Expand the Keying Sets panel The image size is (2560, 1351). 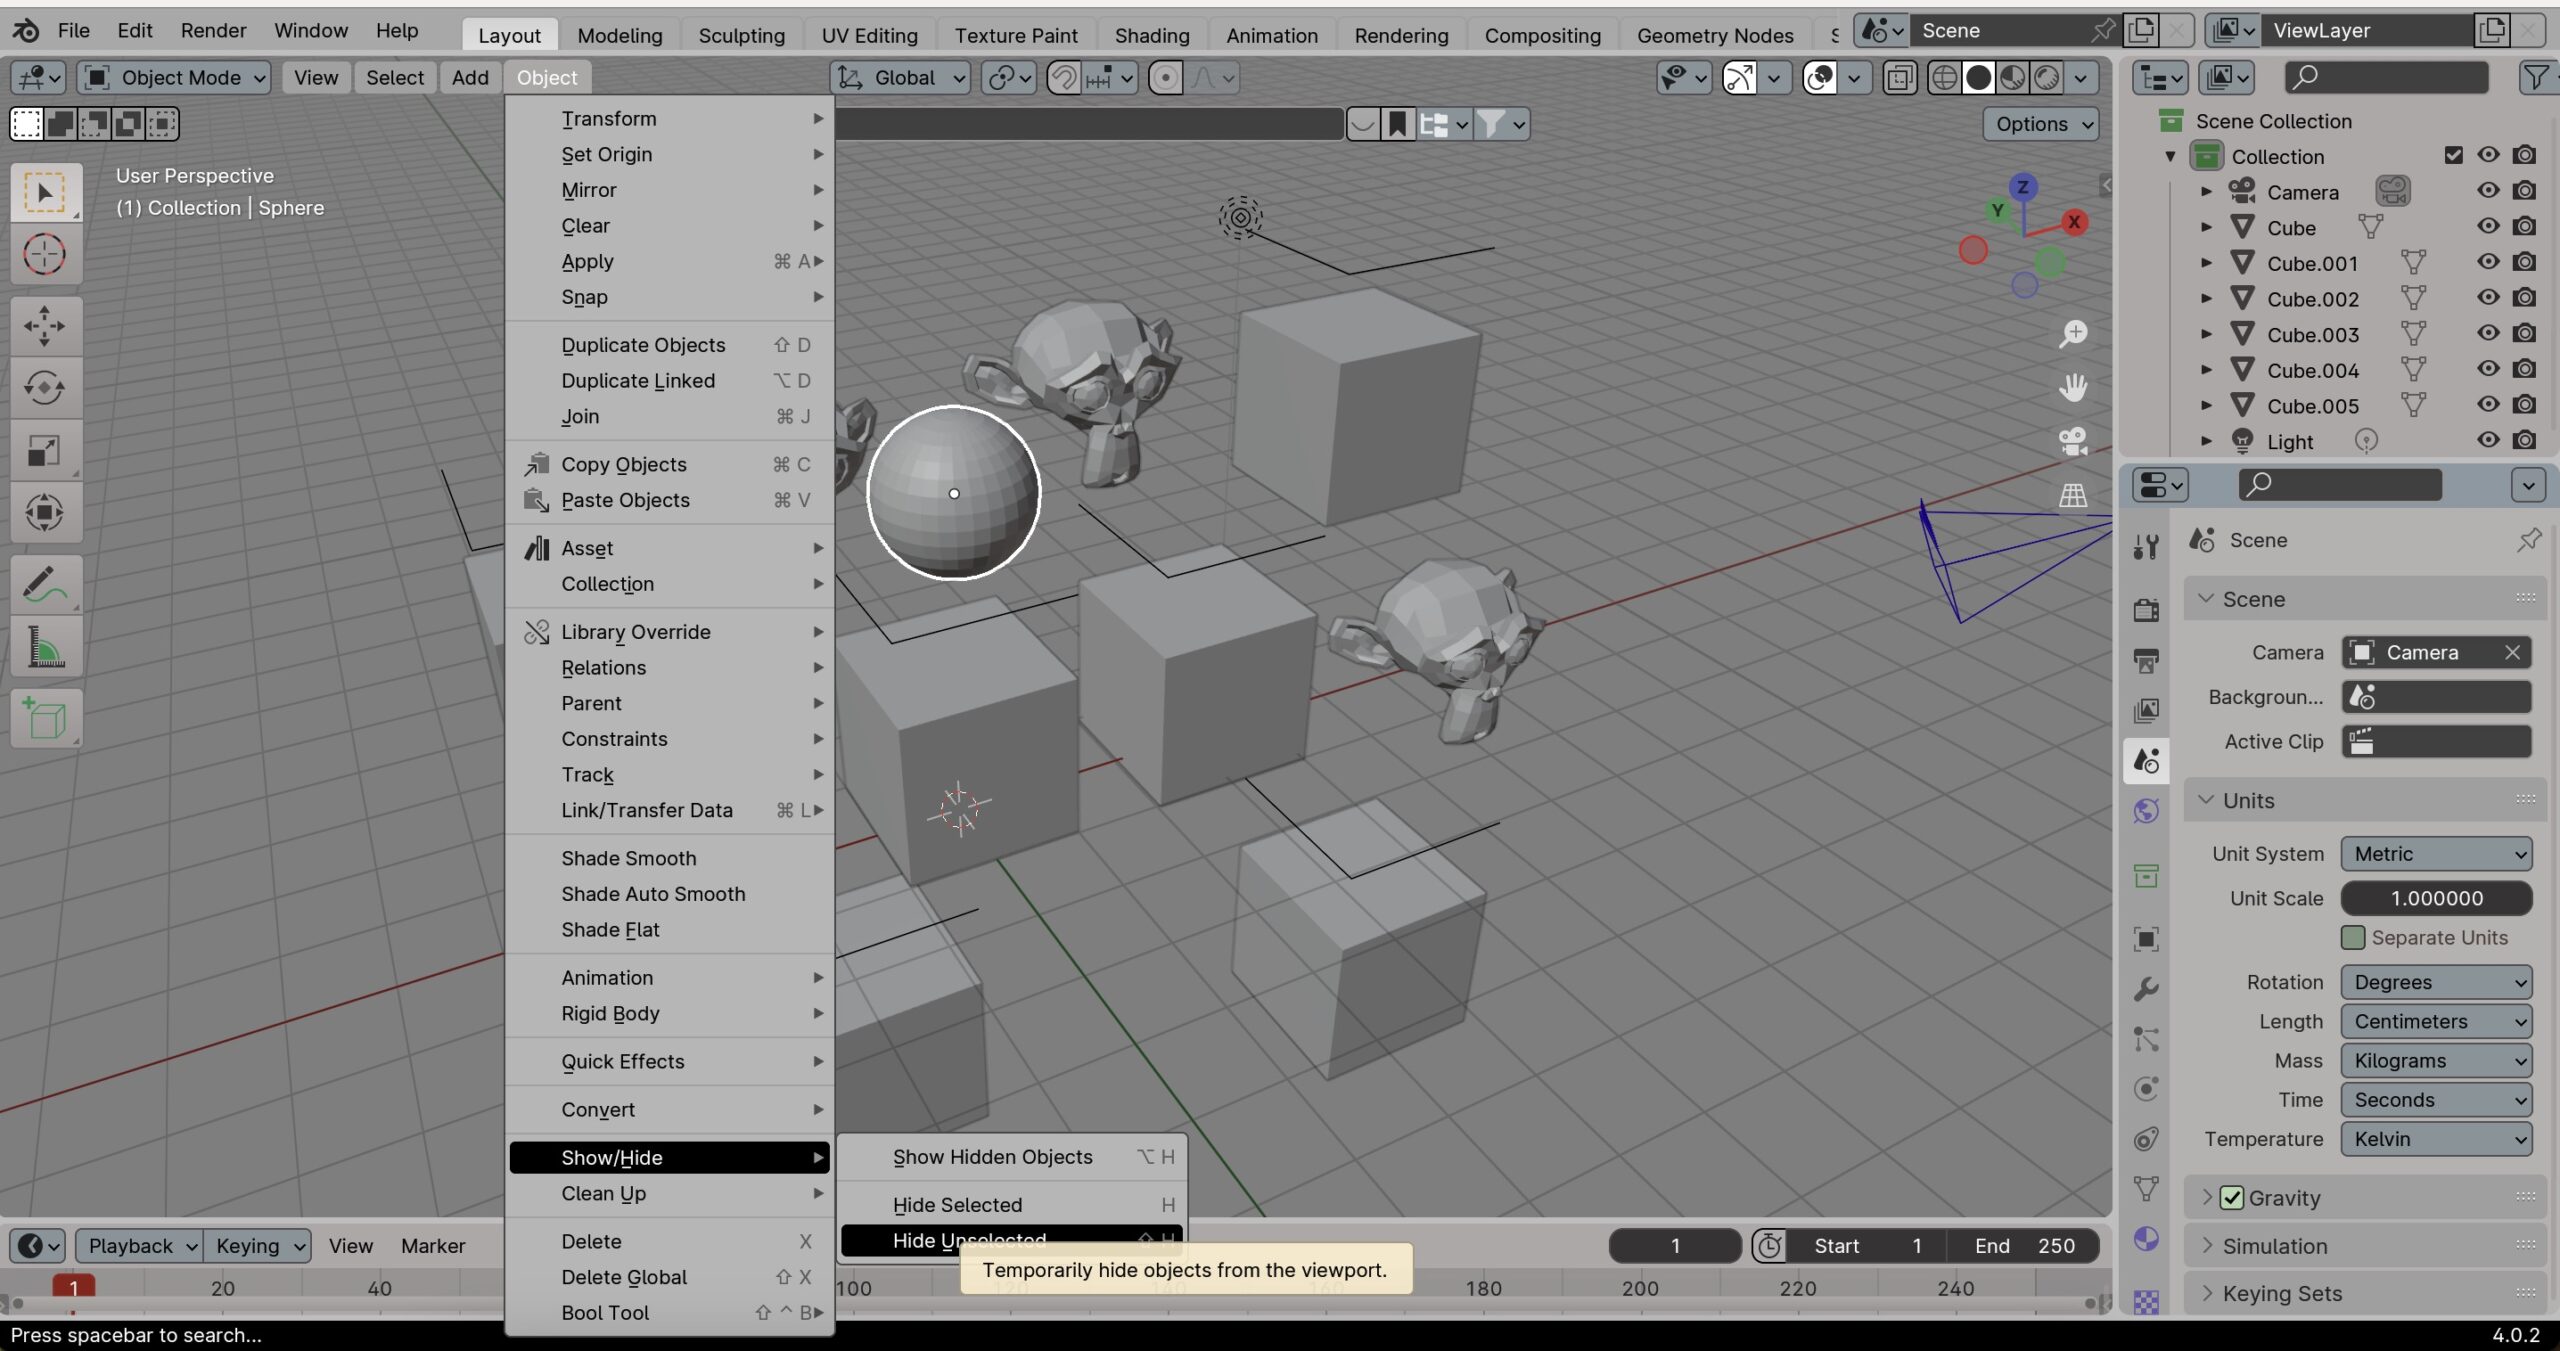click(x=2281, y=1293)
